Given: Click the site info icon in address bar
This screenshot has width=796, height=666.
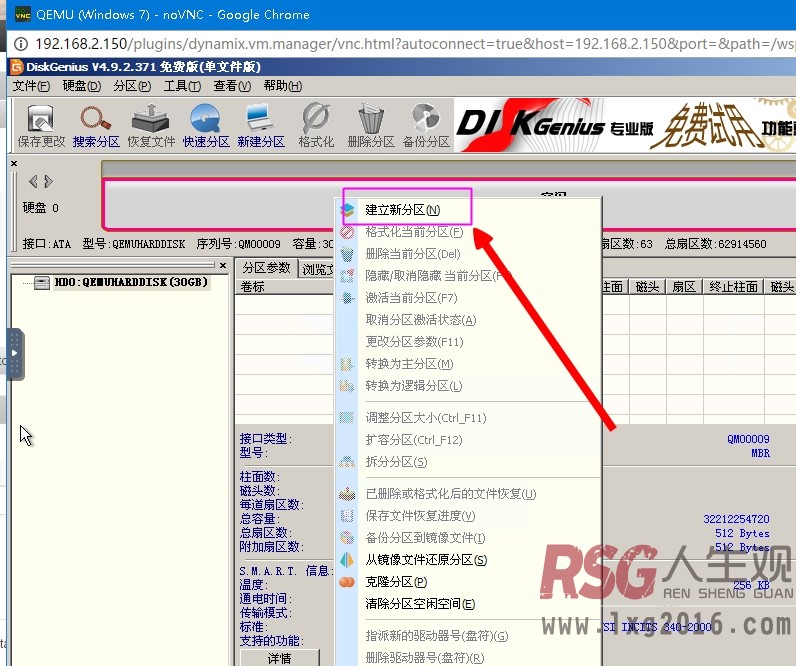Looking at the screenshot, I should [x=21, y=44].
